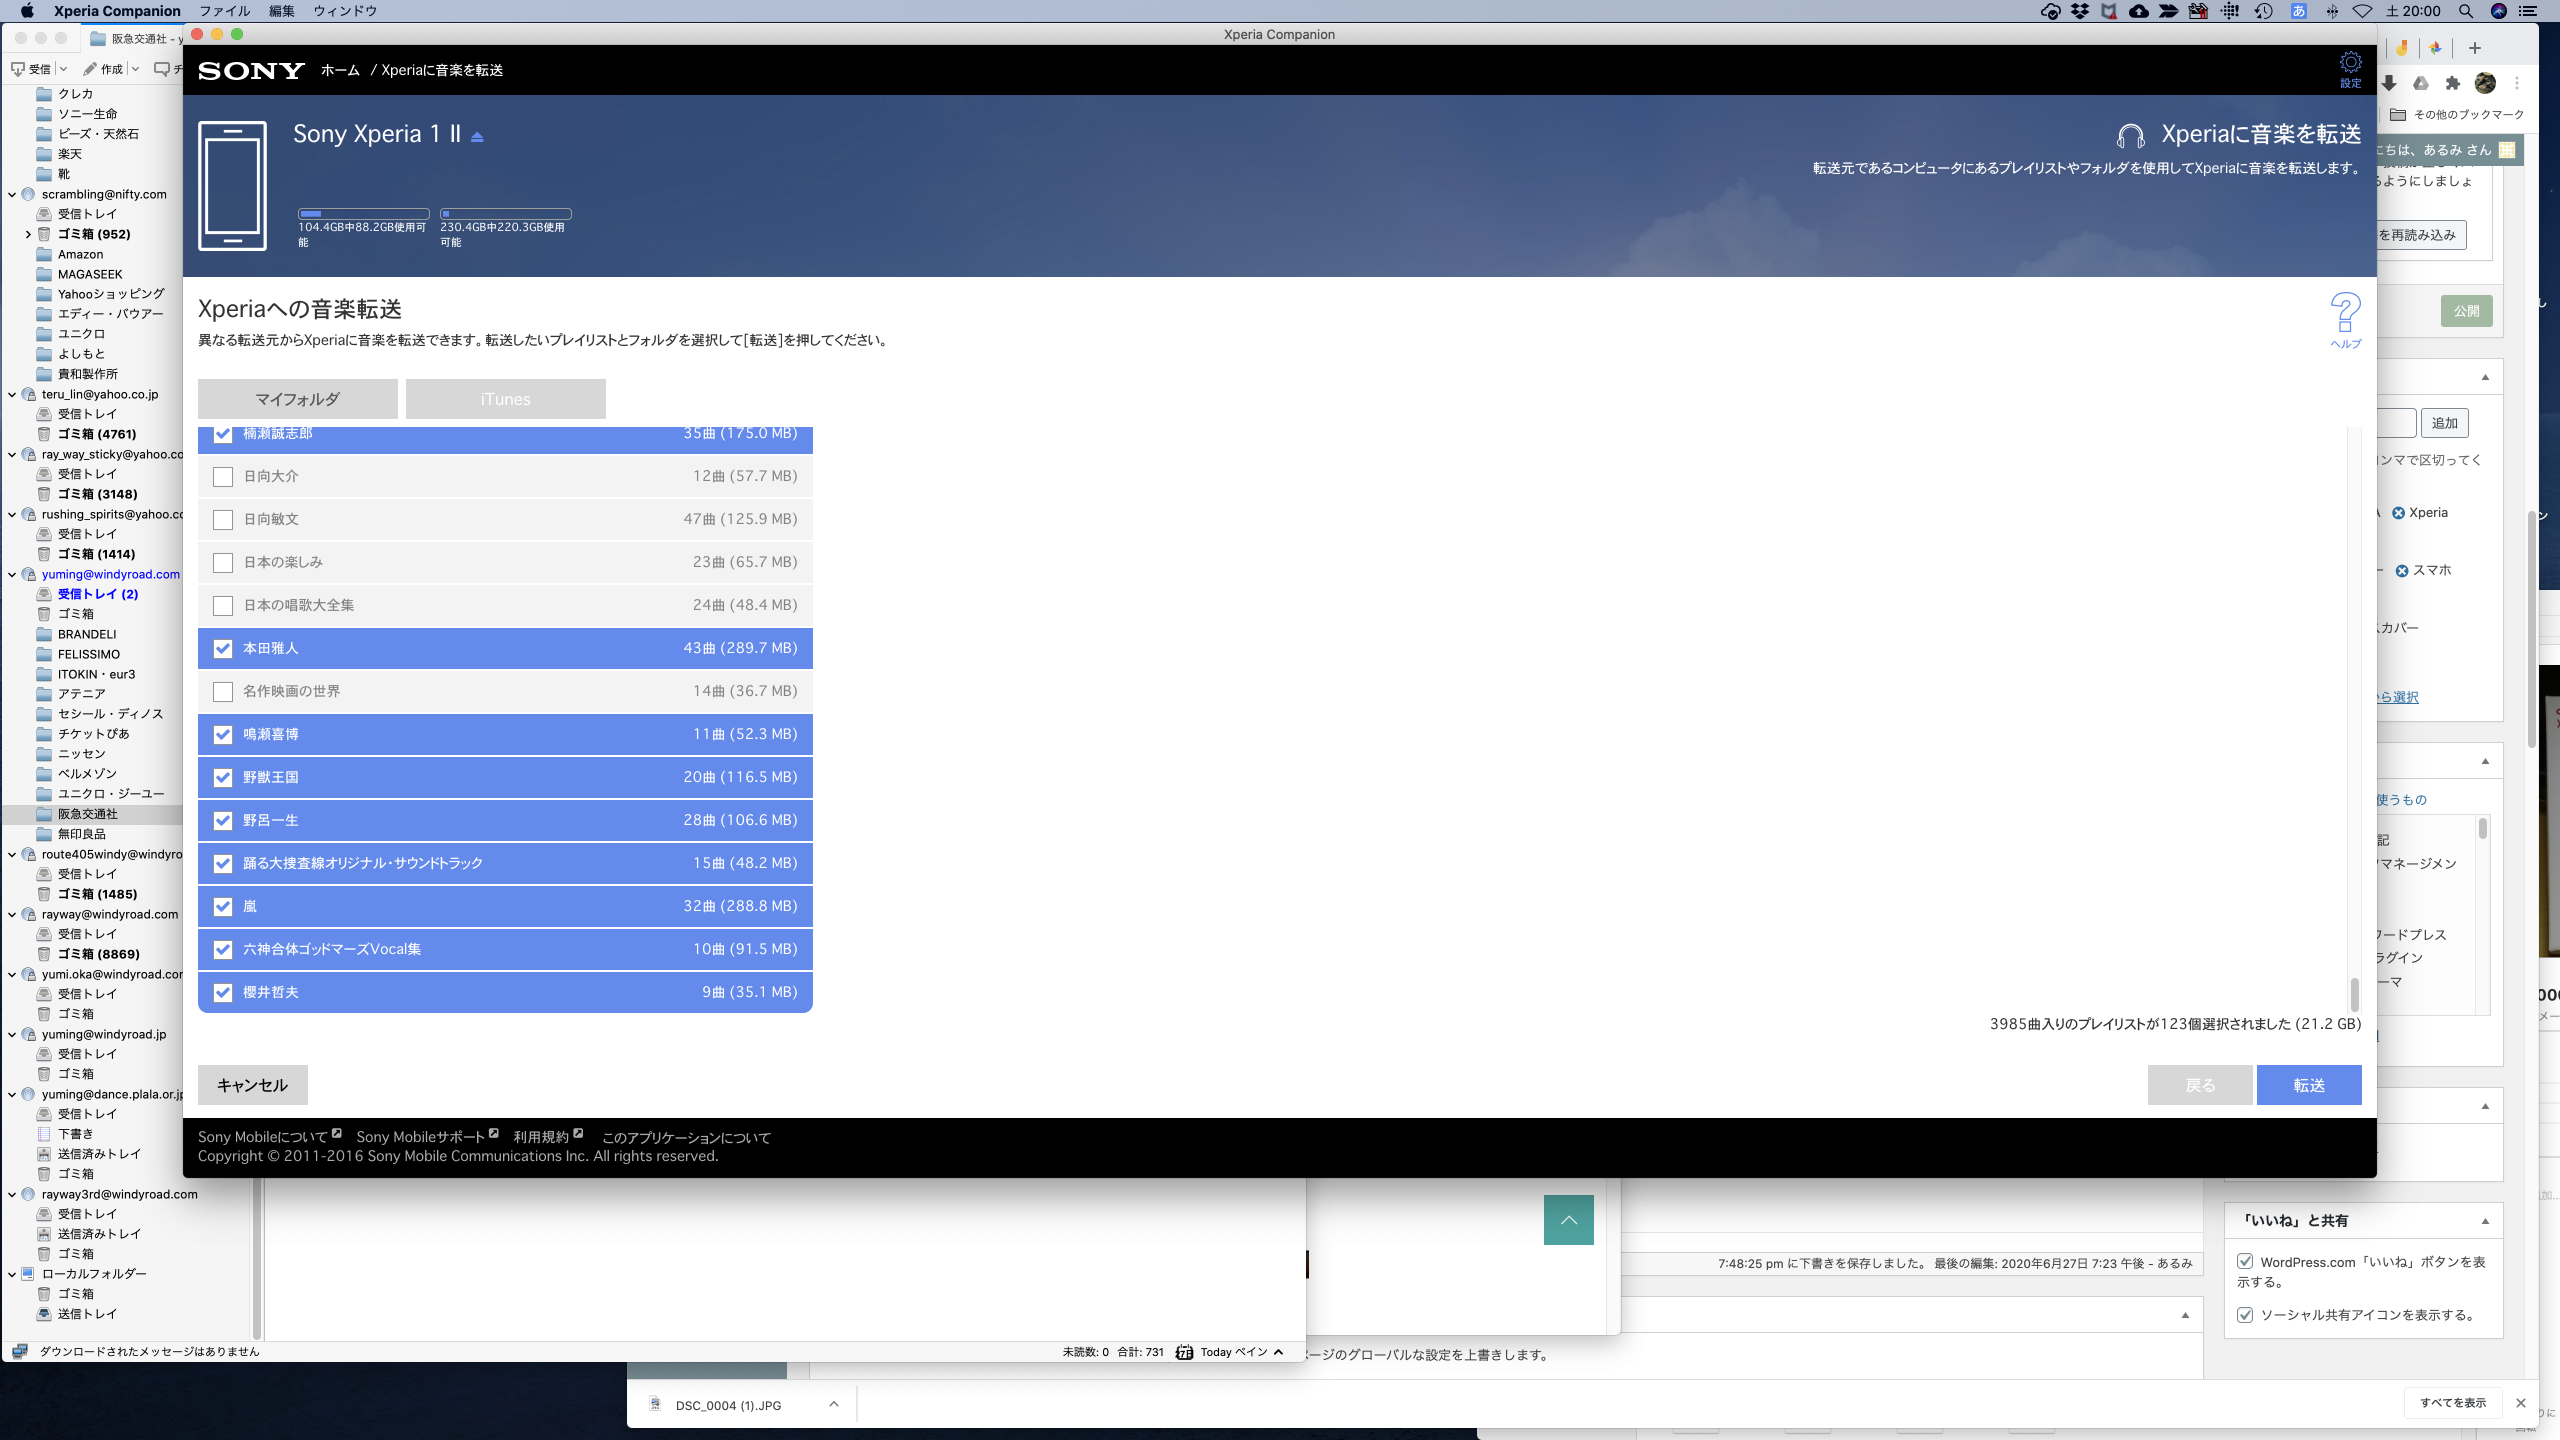Click すべてを表示 in downloads bar
2560x1440 pixels.
click(x=2453, y=1403)
